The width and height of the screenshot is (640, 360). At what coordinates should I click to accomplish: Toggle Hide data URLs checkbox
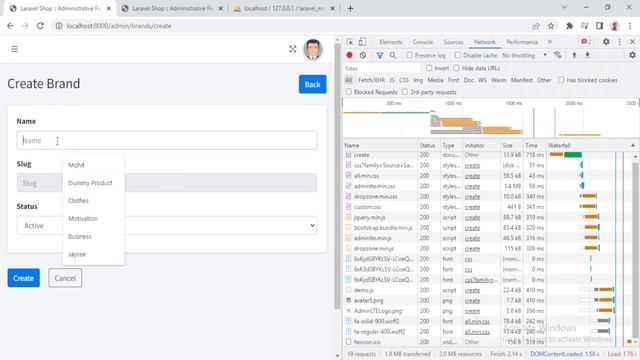[x=456, y=68]
